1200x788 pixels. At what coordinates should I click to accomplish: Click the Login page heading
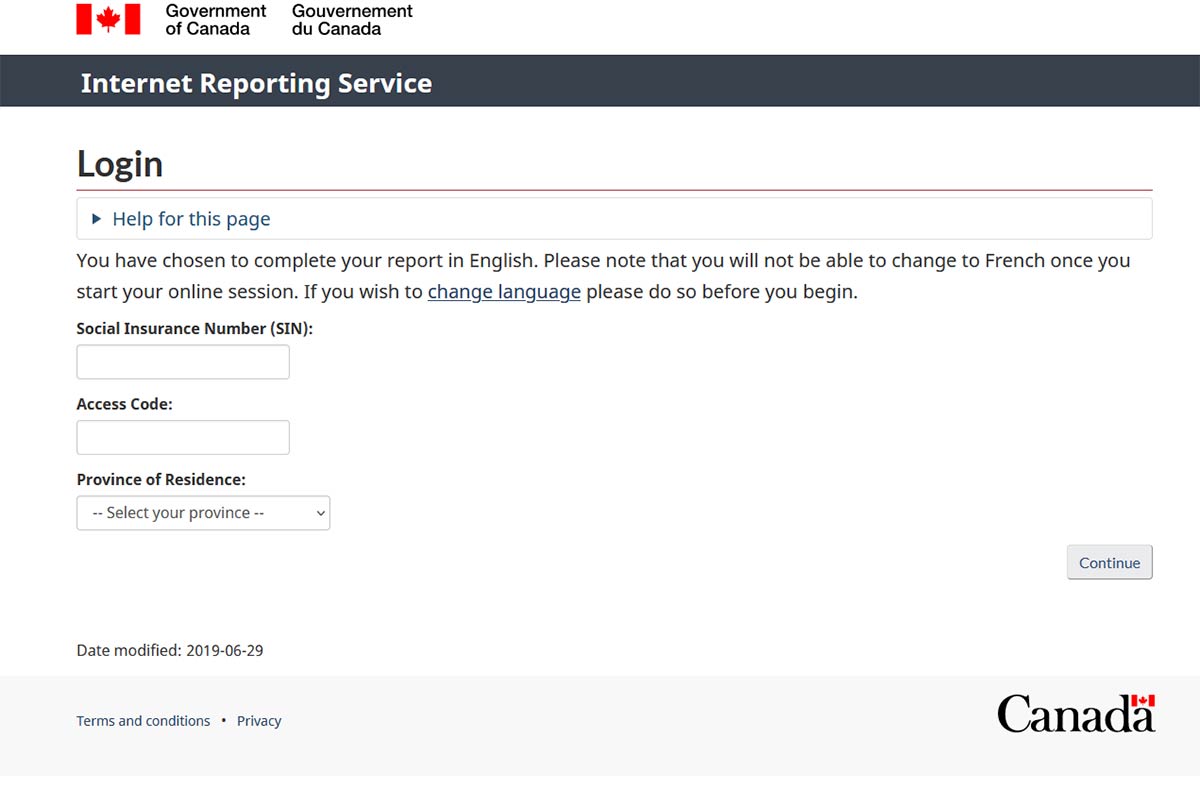tap(120, 163)
